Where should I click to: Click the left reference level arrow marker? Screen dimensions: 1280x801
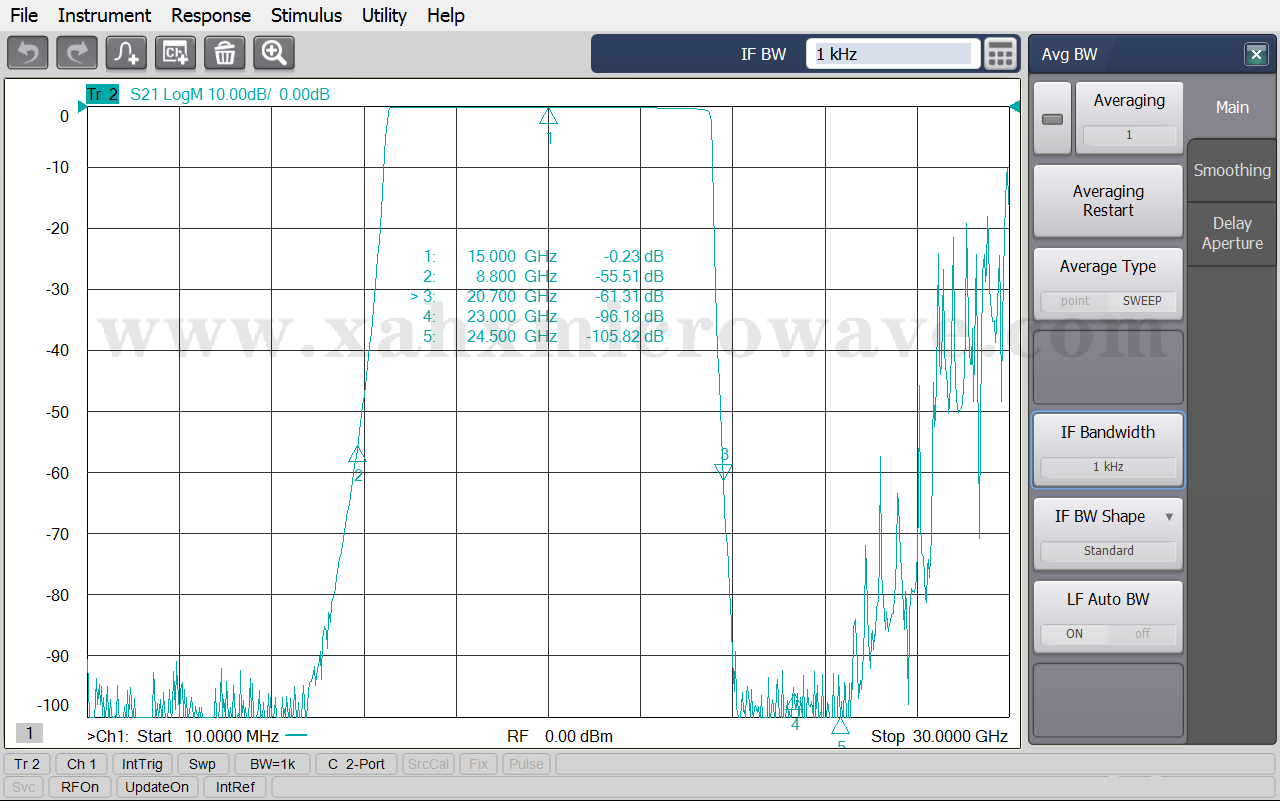(x=82, y=107)
